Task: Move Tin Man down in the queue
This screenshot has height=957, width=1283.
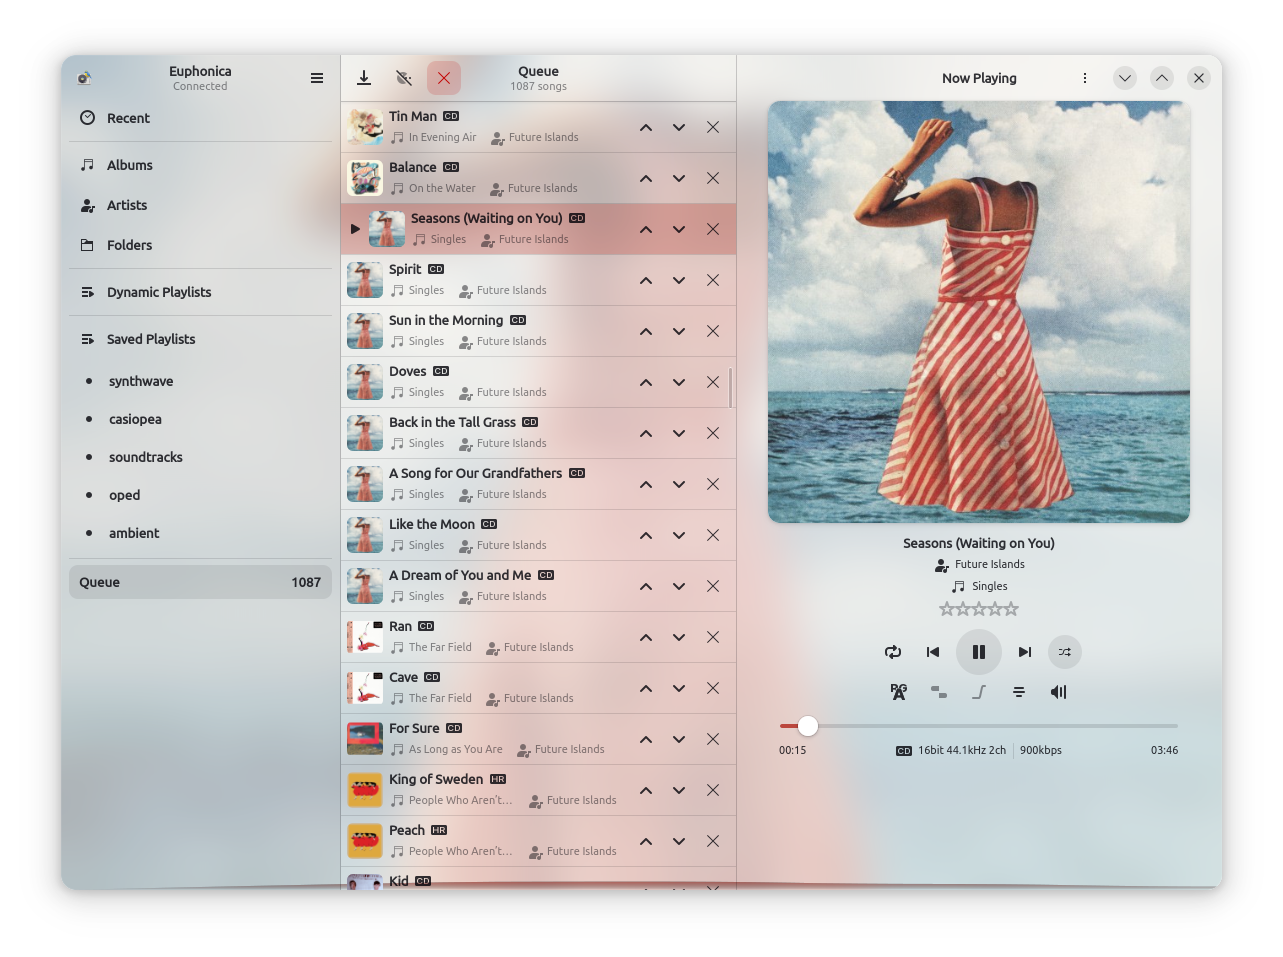Action: pos(679,127)
